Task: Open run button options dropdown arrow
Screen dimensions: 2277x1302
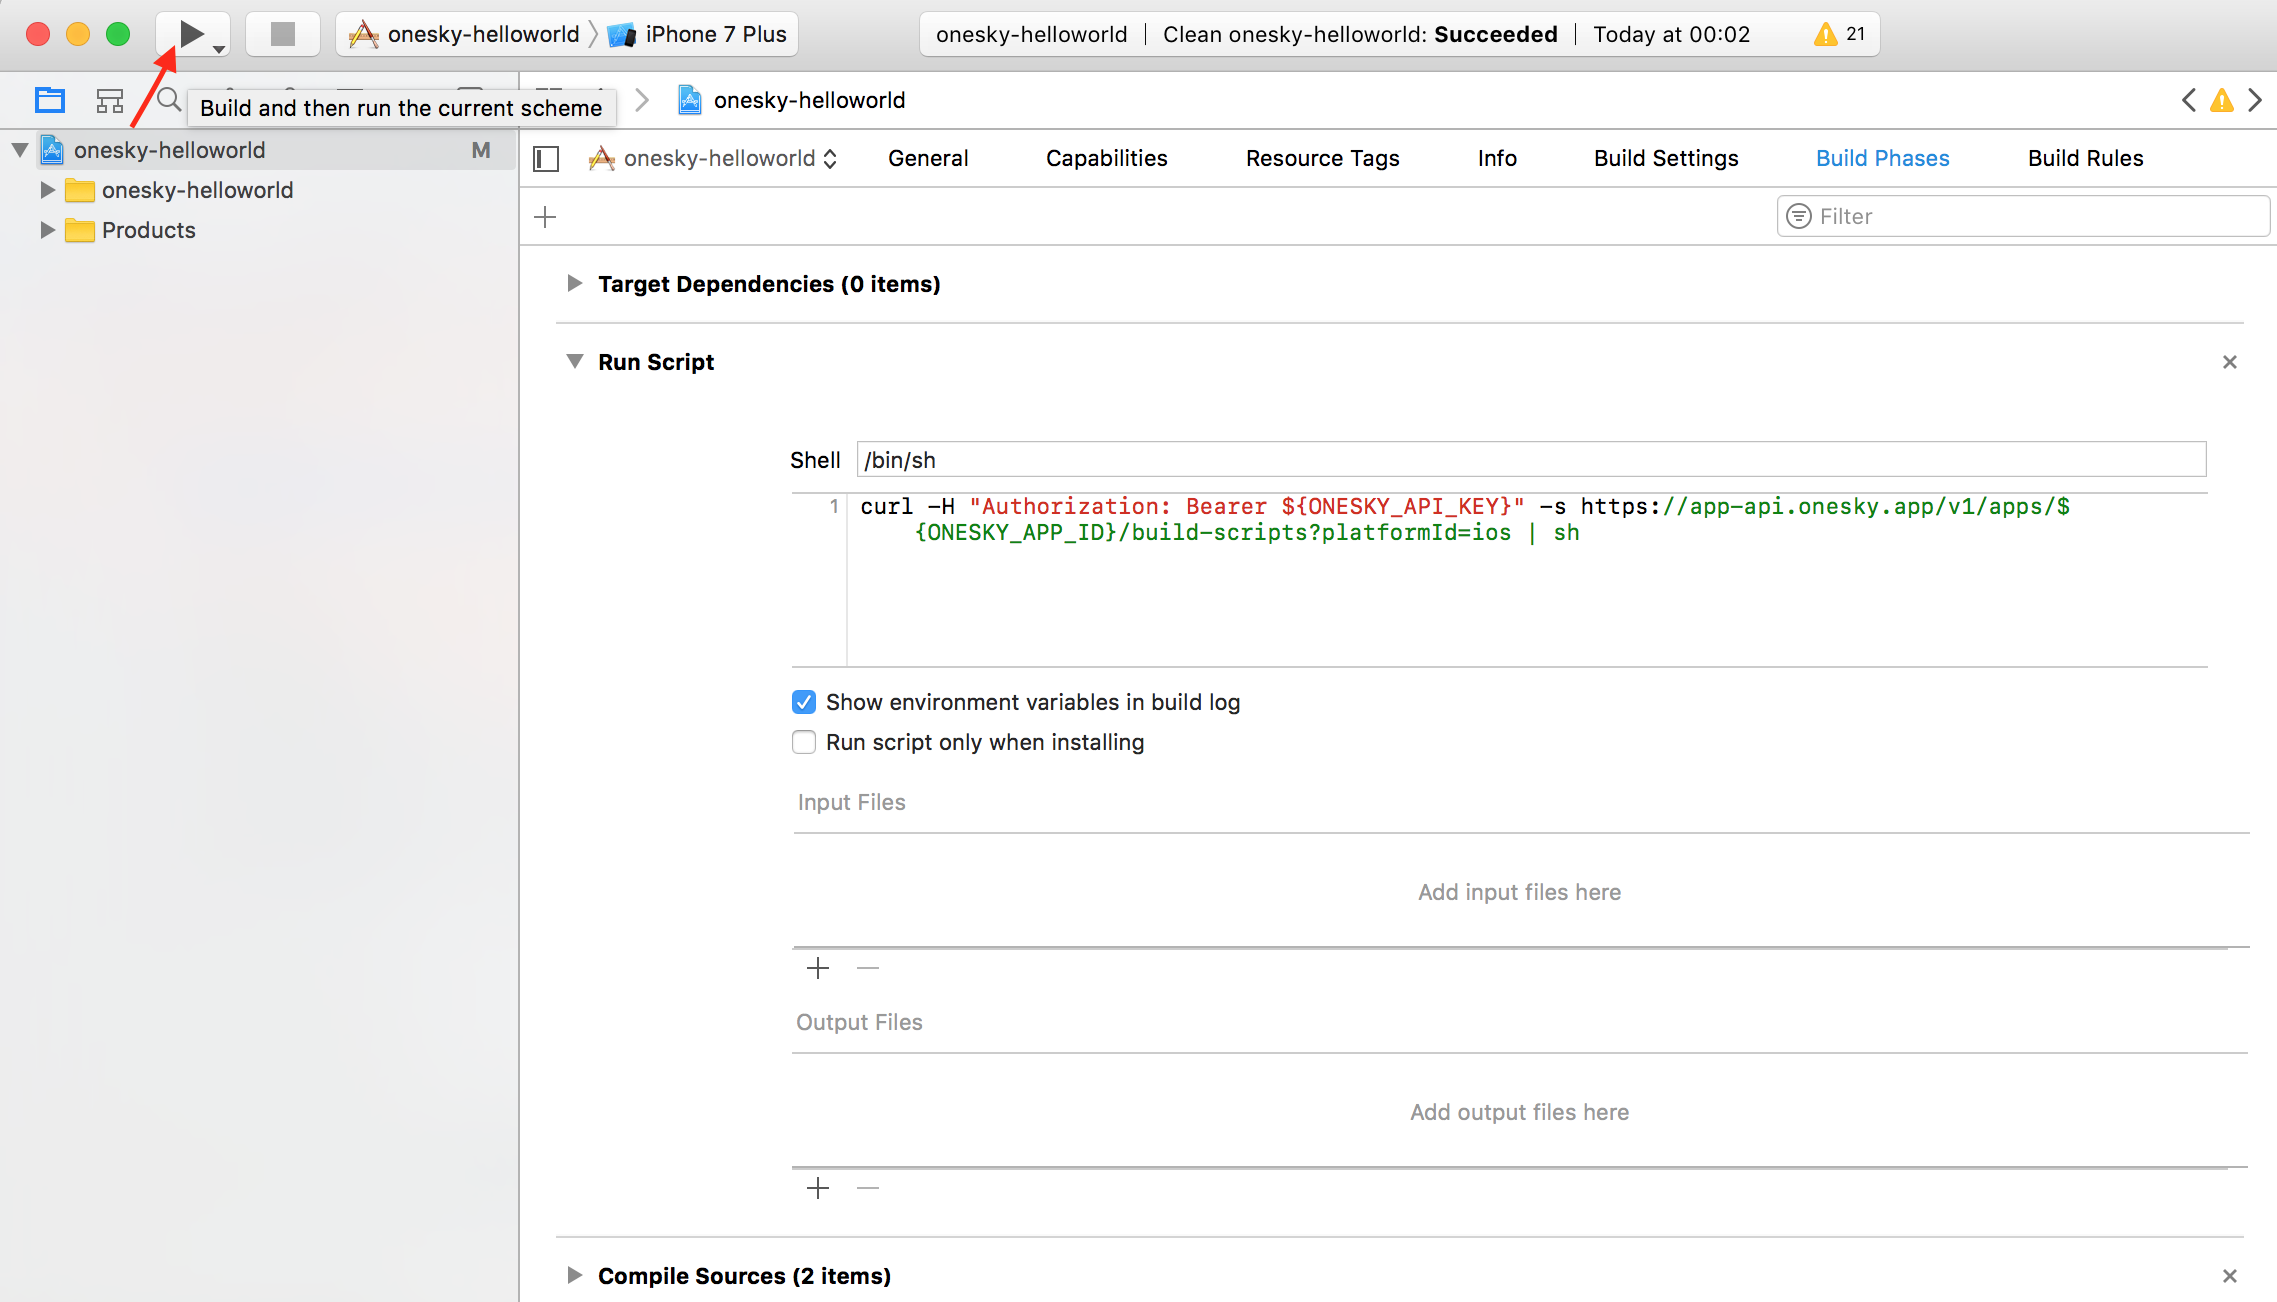Action: pyautogui.click(x=219, y=49)
